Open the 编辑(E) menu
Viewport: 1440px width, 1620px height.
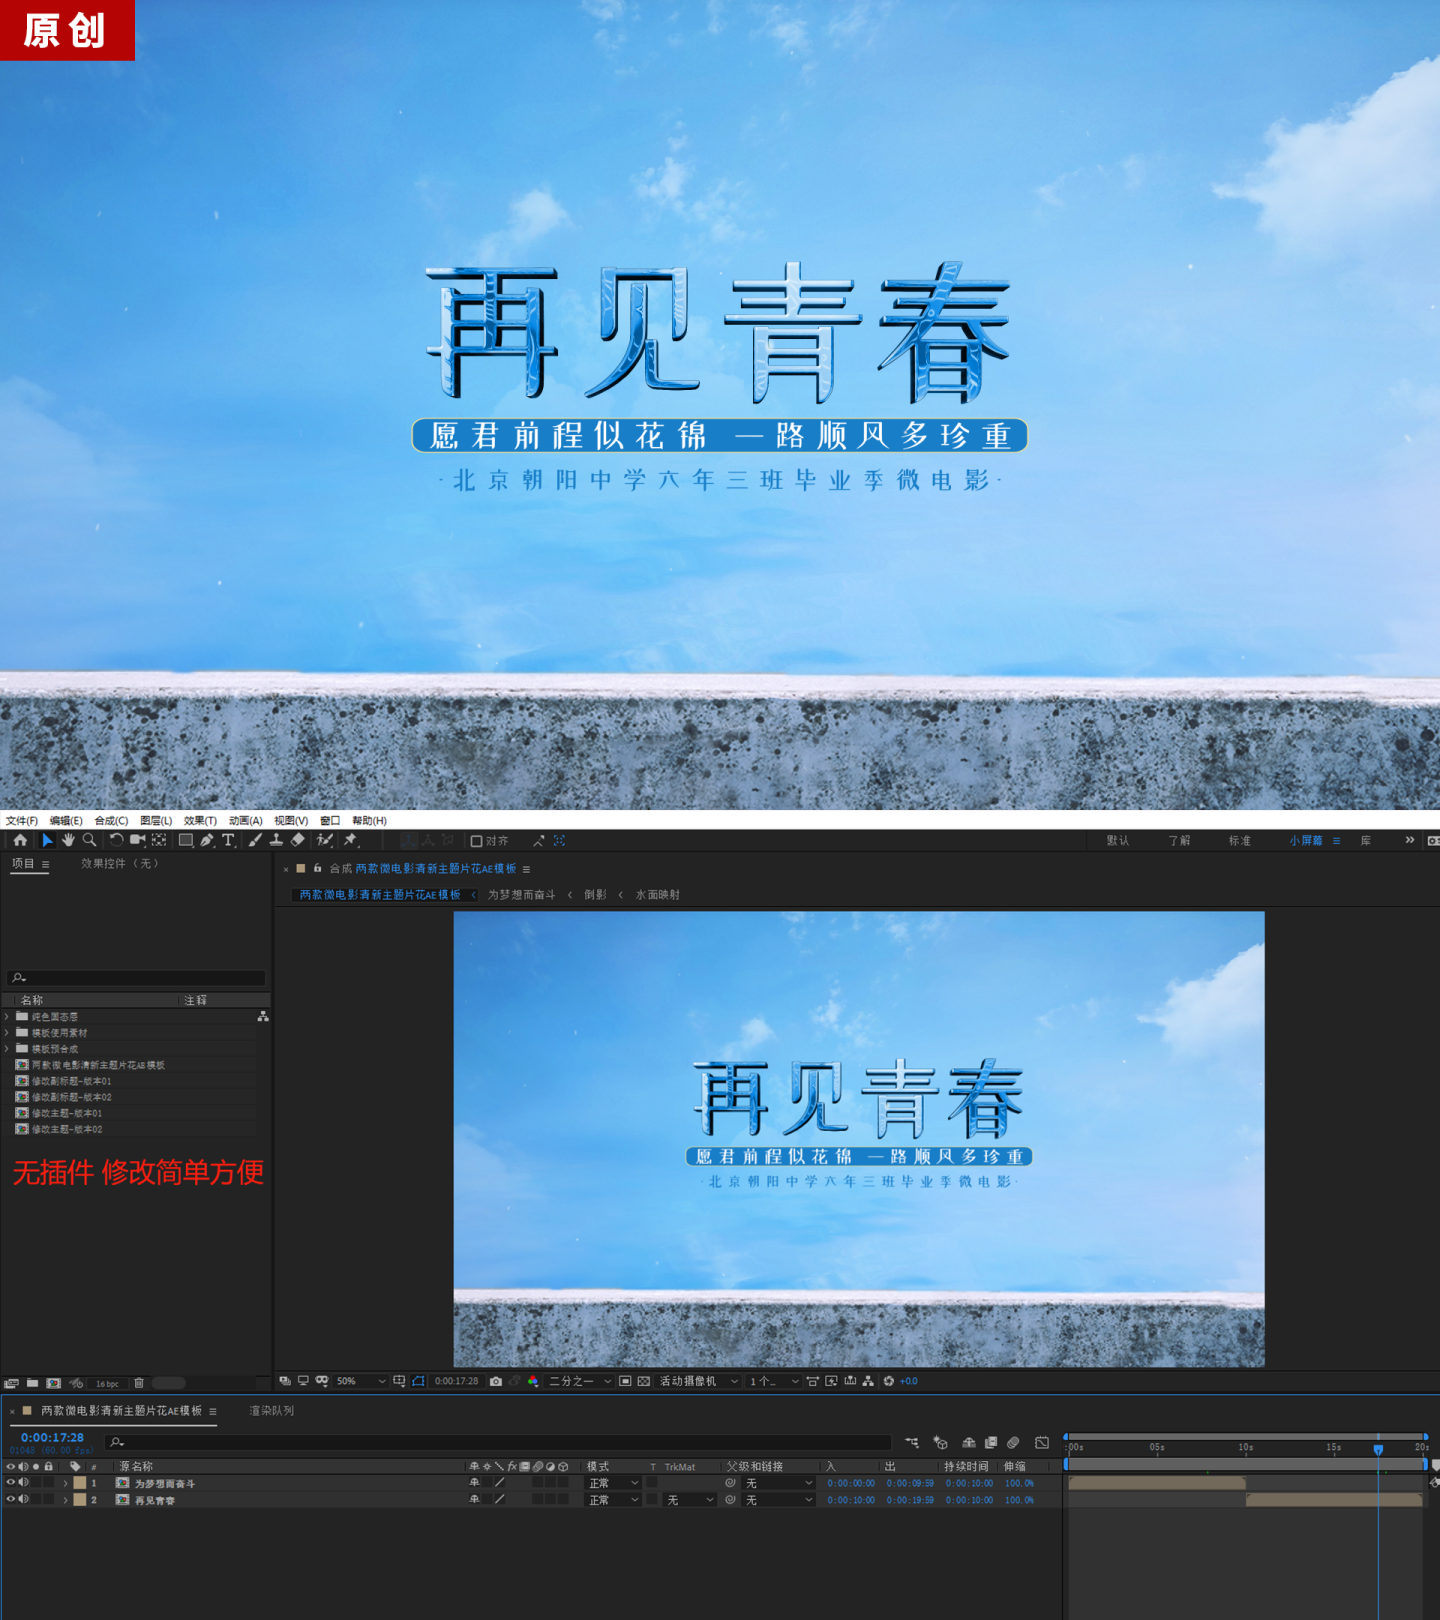(x=66, y=820)
